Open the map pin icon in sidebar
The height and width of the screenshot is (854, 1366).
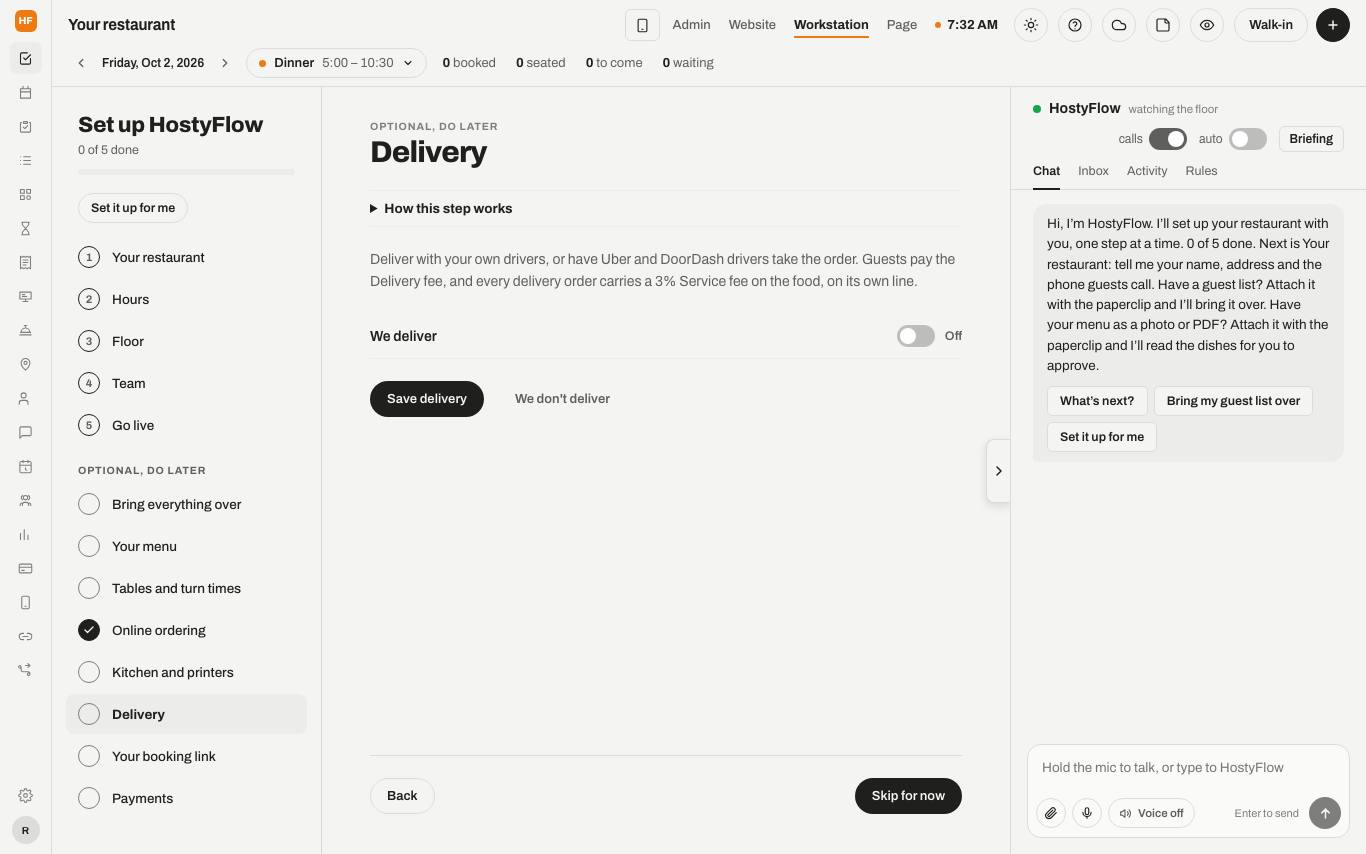[25, 365]
